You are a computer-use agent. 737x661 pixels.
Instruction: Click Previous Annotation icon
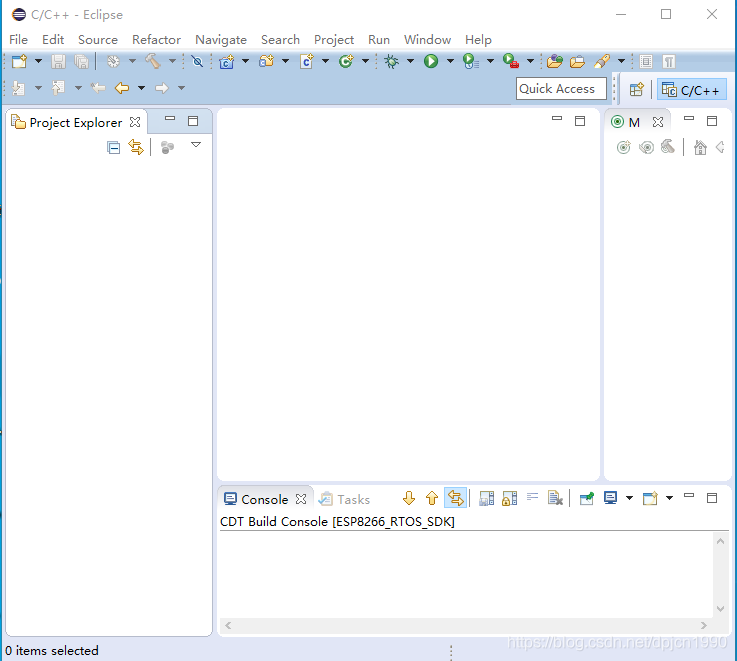(x=58, y=88)
